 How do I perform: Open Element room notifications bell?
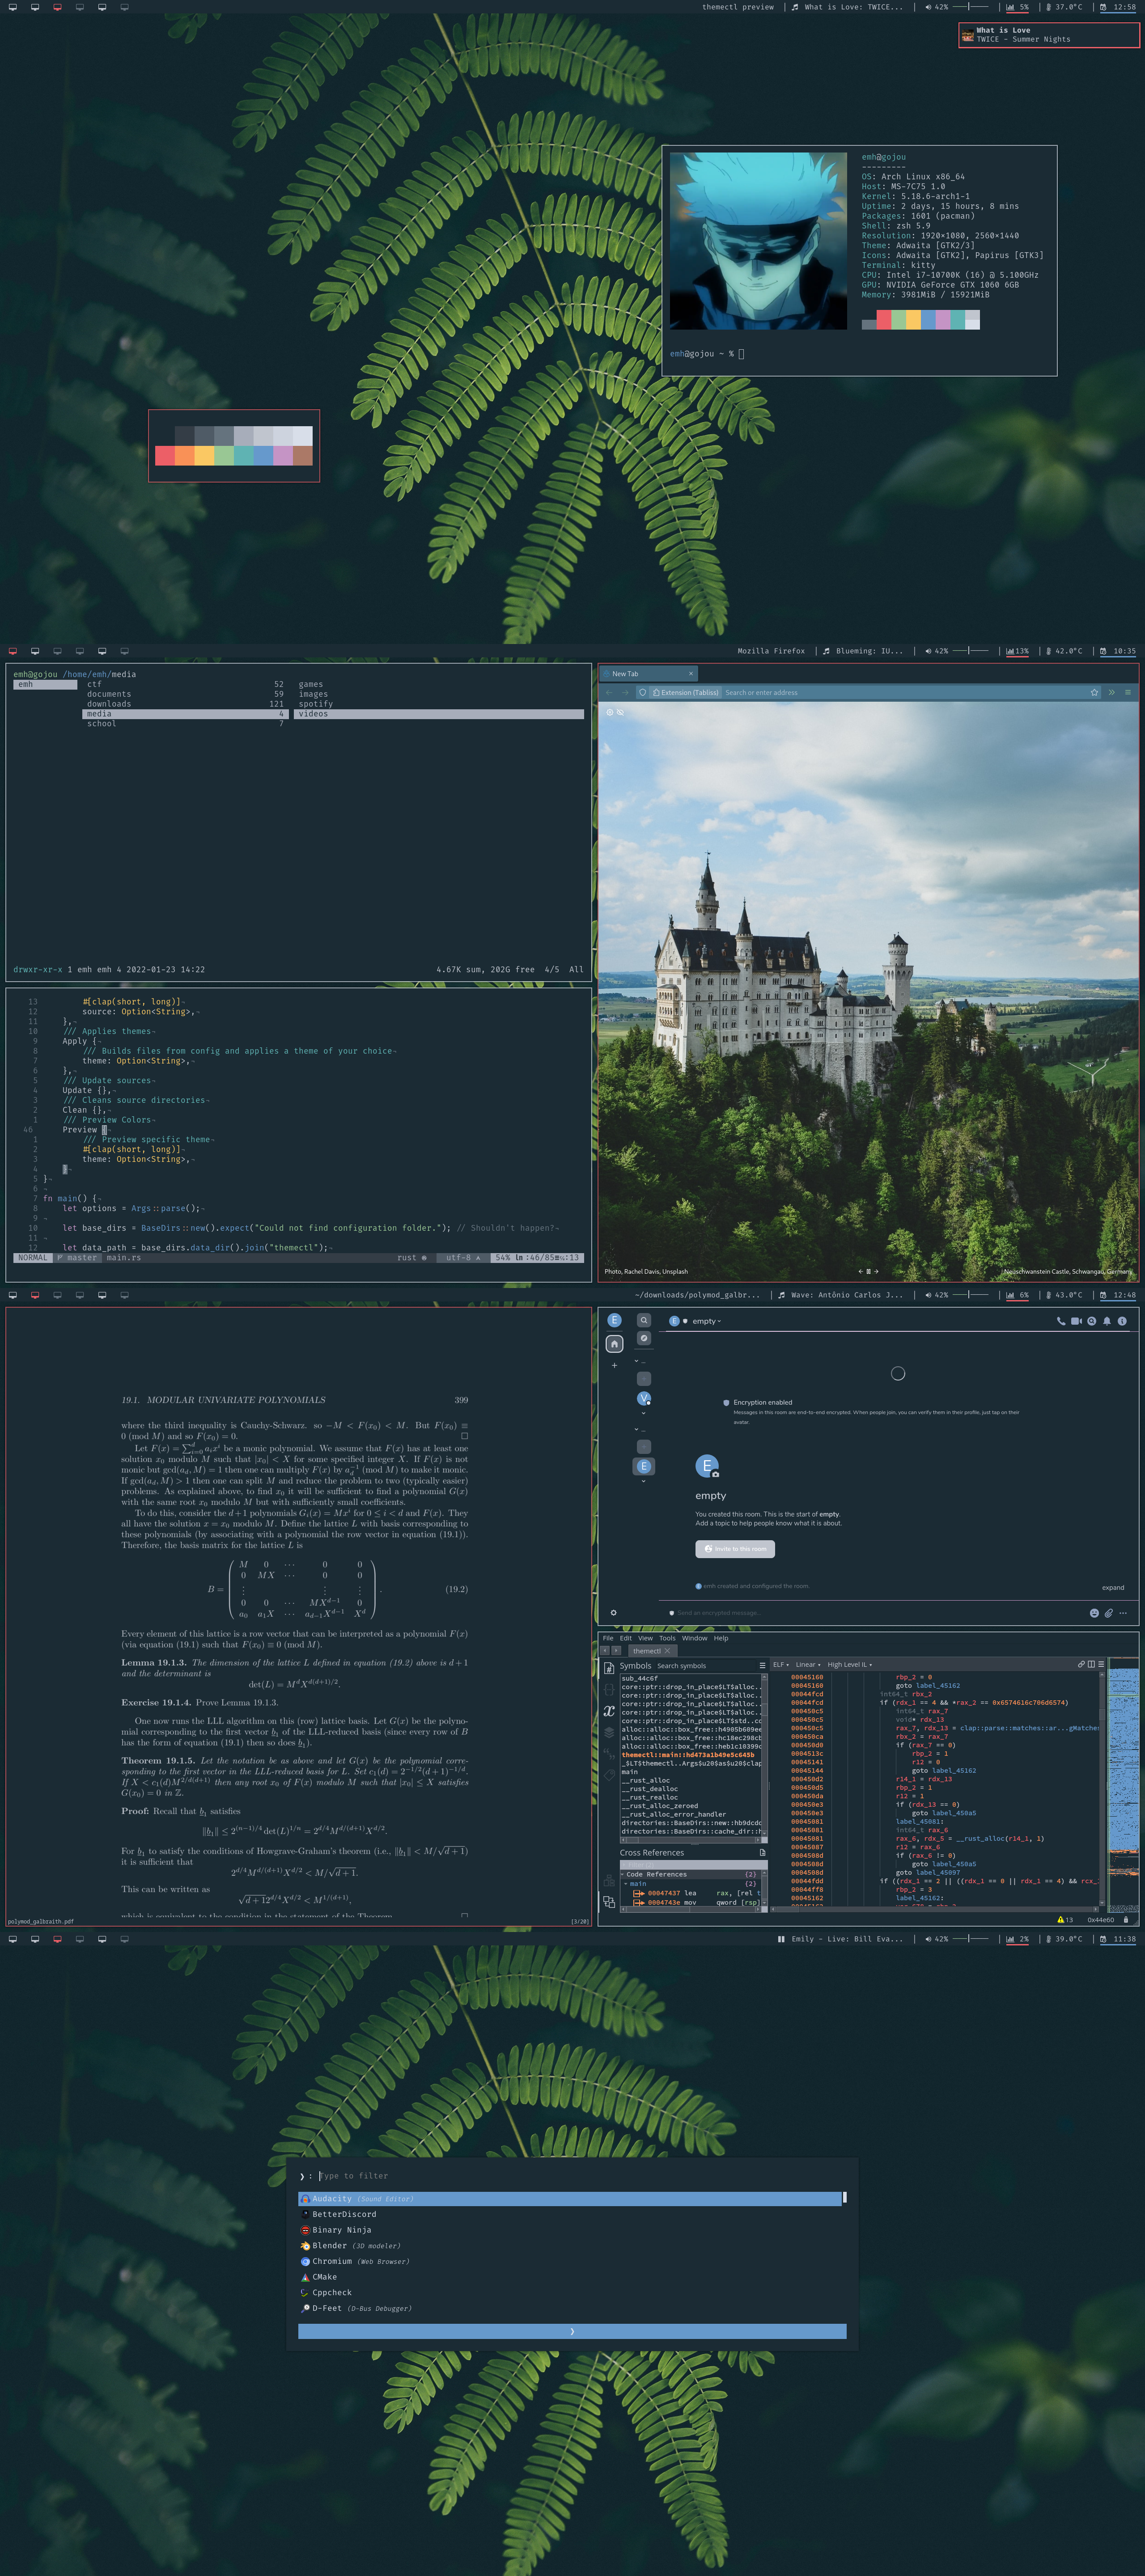pyautogui.click(x=1107, y=1321)
